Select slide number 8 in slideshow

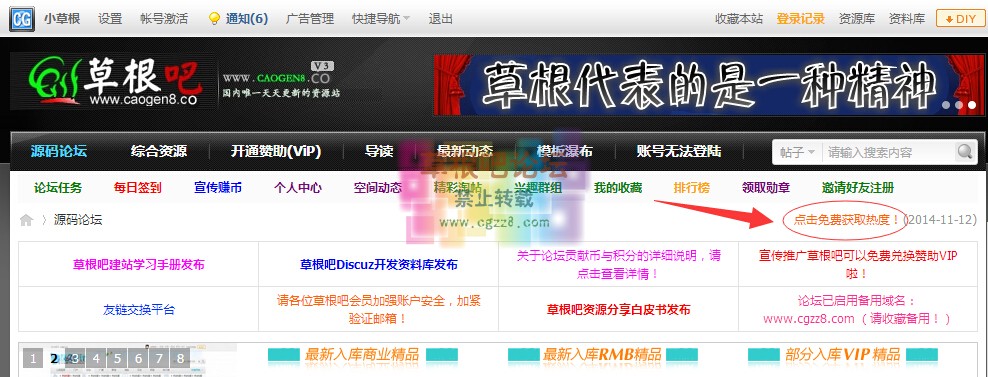pos(181,359)
